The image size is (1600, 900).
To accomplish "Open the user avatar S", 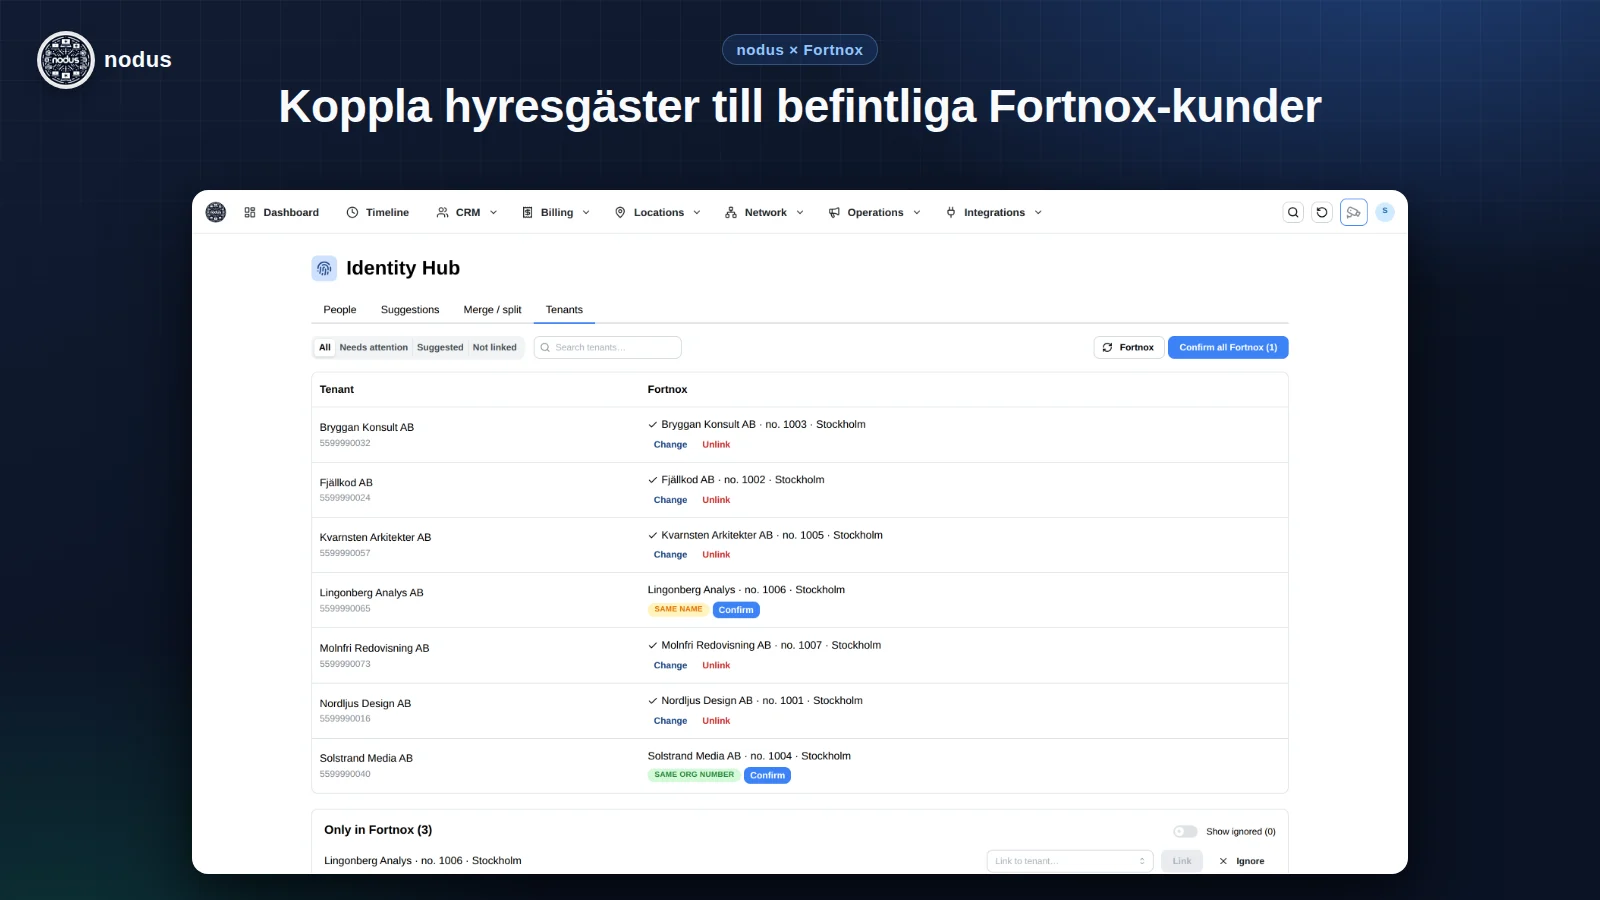I will tap(1385, 211).
